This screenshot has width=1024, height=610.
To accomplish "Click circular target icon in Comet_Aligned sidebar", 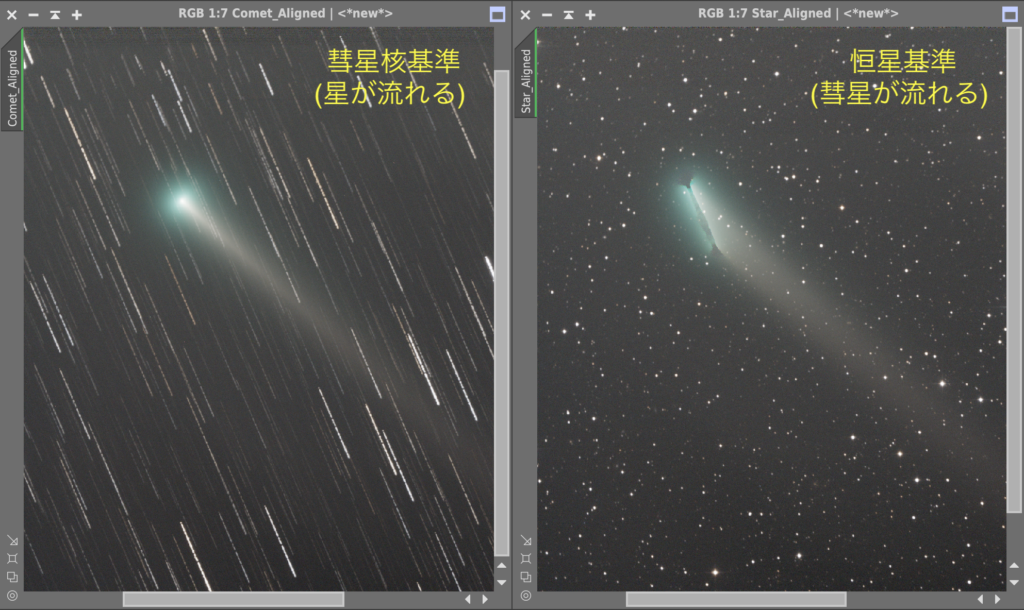I will pos(12,595).
